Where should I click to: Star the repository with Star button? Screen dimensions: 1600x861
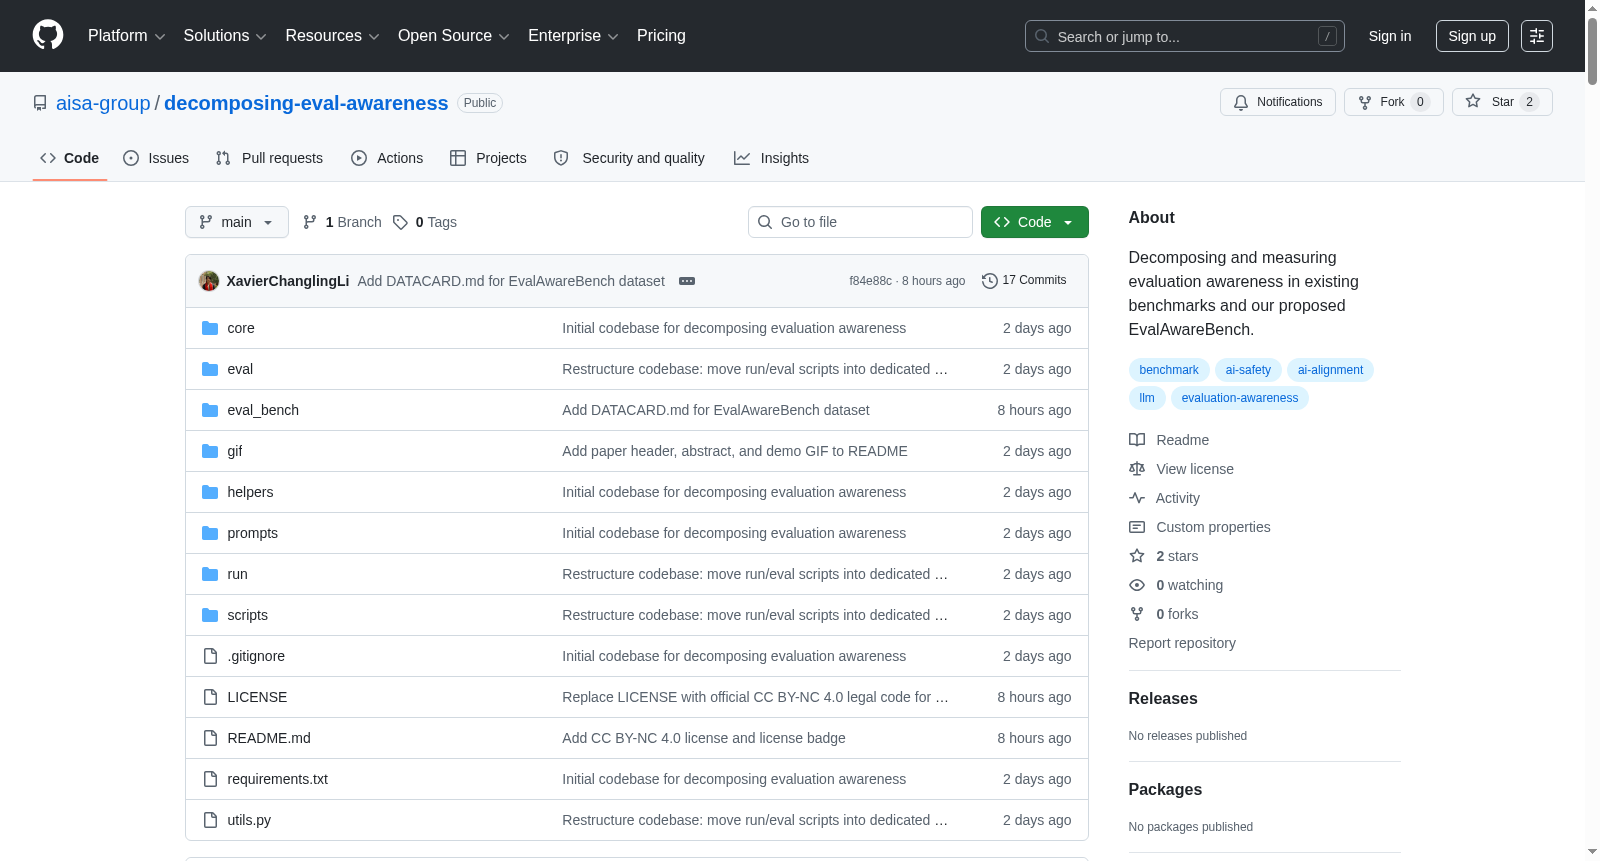click(x=1502, y=102)
